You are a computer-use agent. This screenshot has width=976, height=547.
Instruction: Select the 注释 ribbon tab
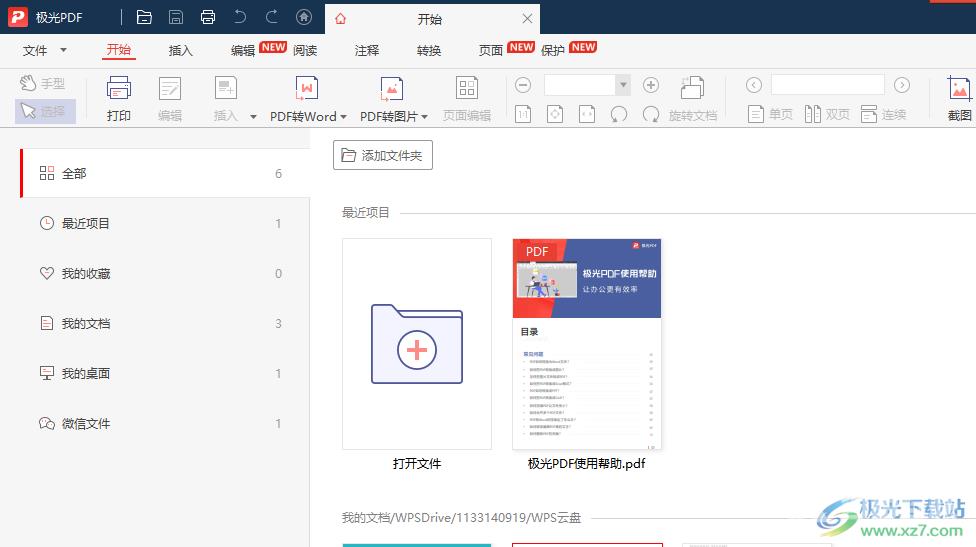(367, 50)
